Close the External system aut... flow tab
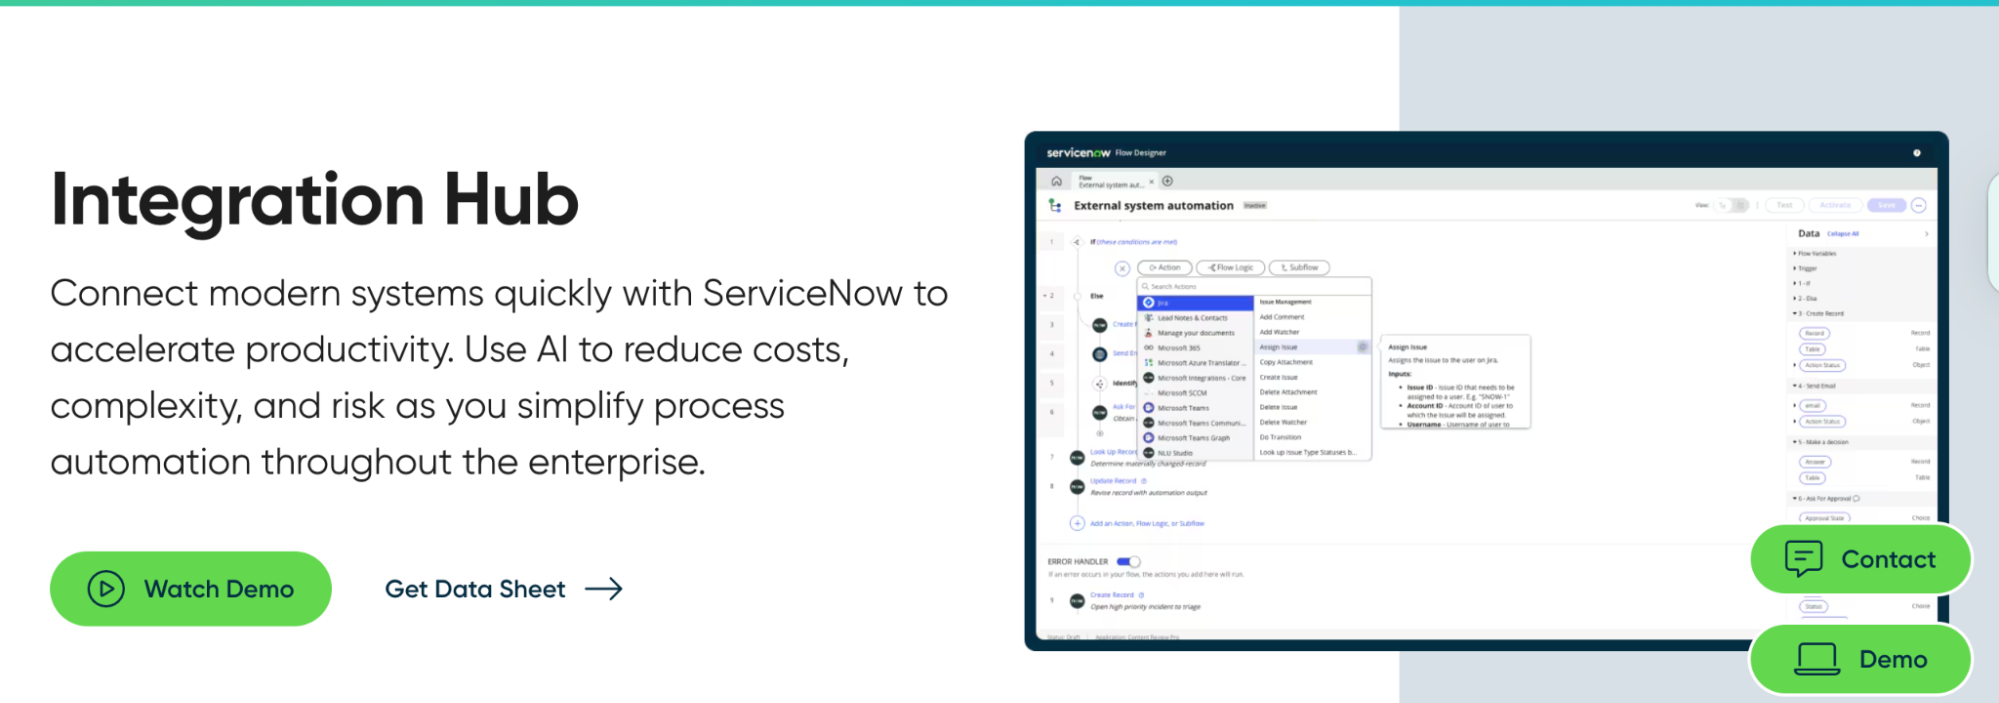 point(1151,181)
